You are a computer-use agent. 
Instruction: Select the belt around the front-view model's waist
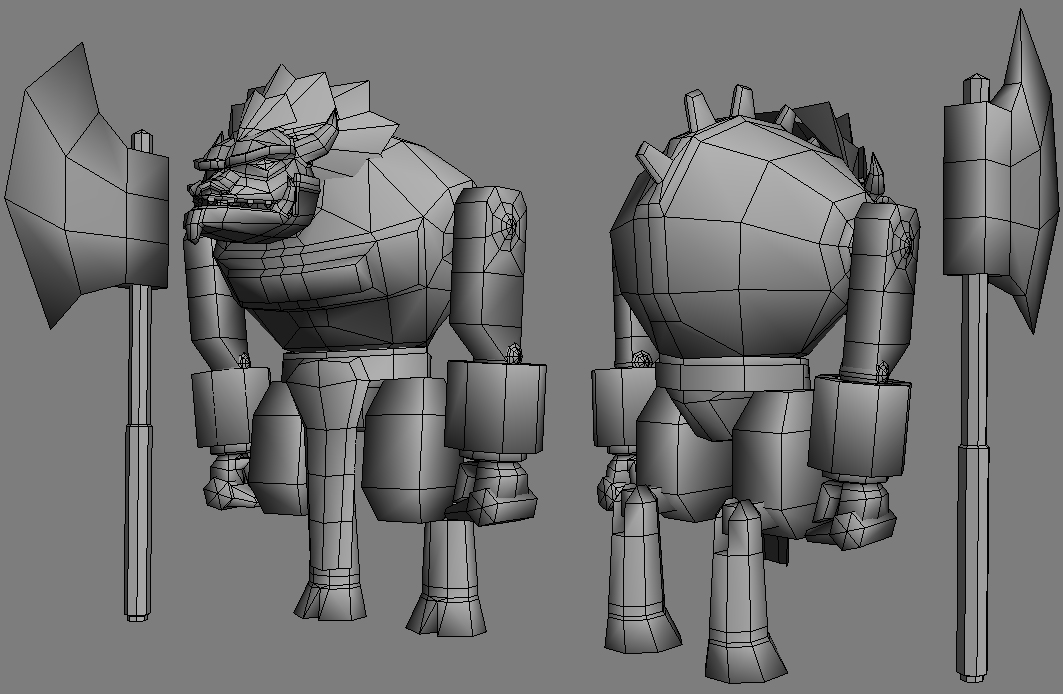click(355, 366)
